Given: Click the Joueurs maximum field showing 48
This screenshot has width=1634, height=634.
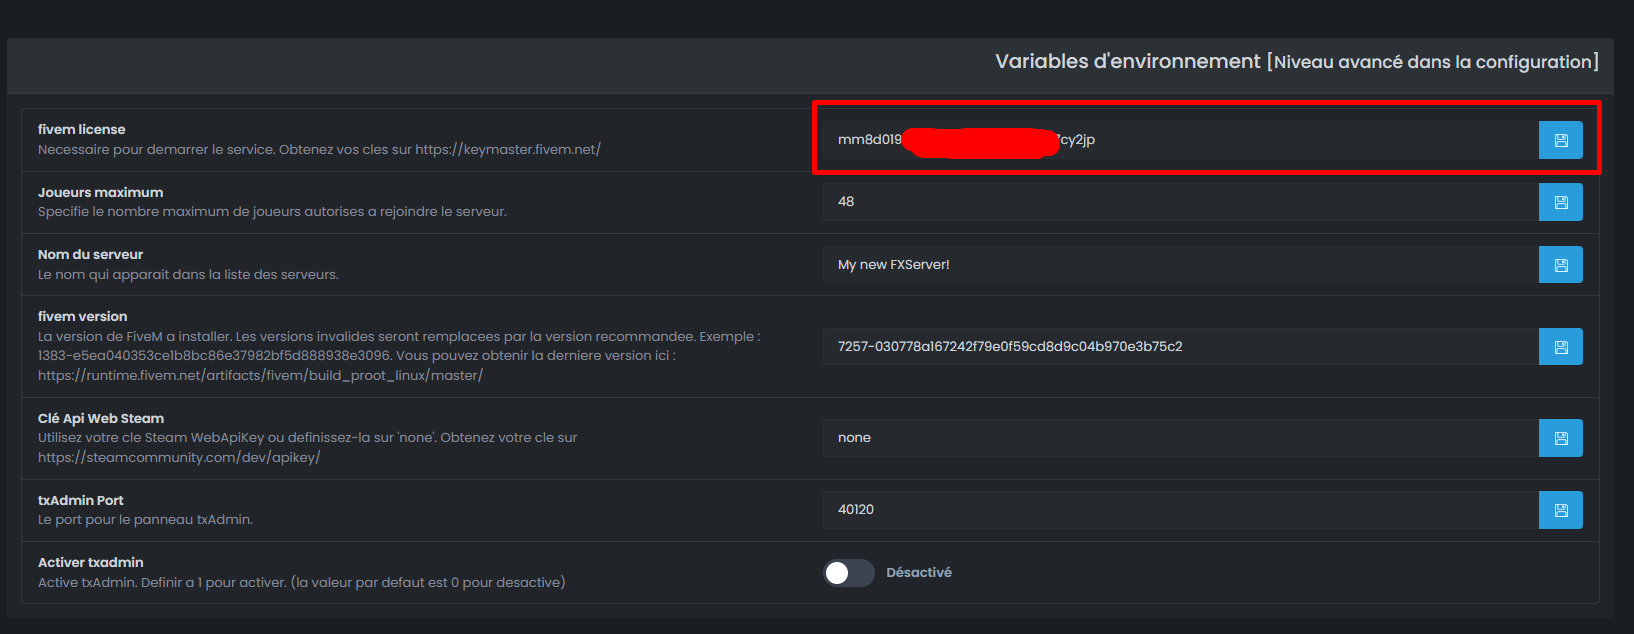Looking at the screenshot, I should pyautogui.click(x=1180, y=202).
